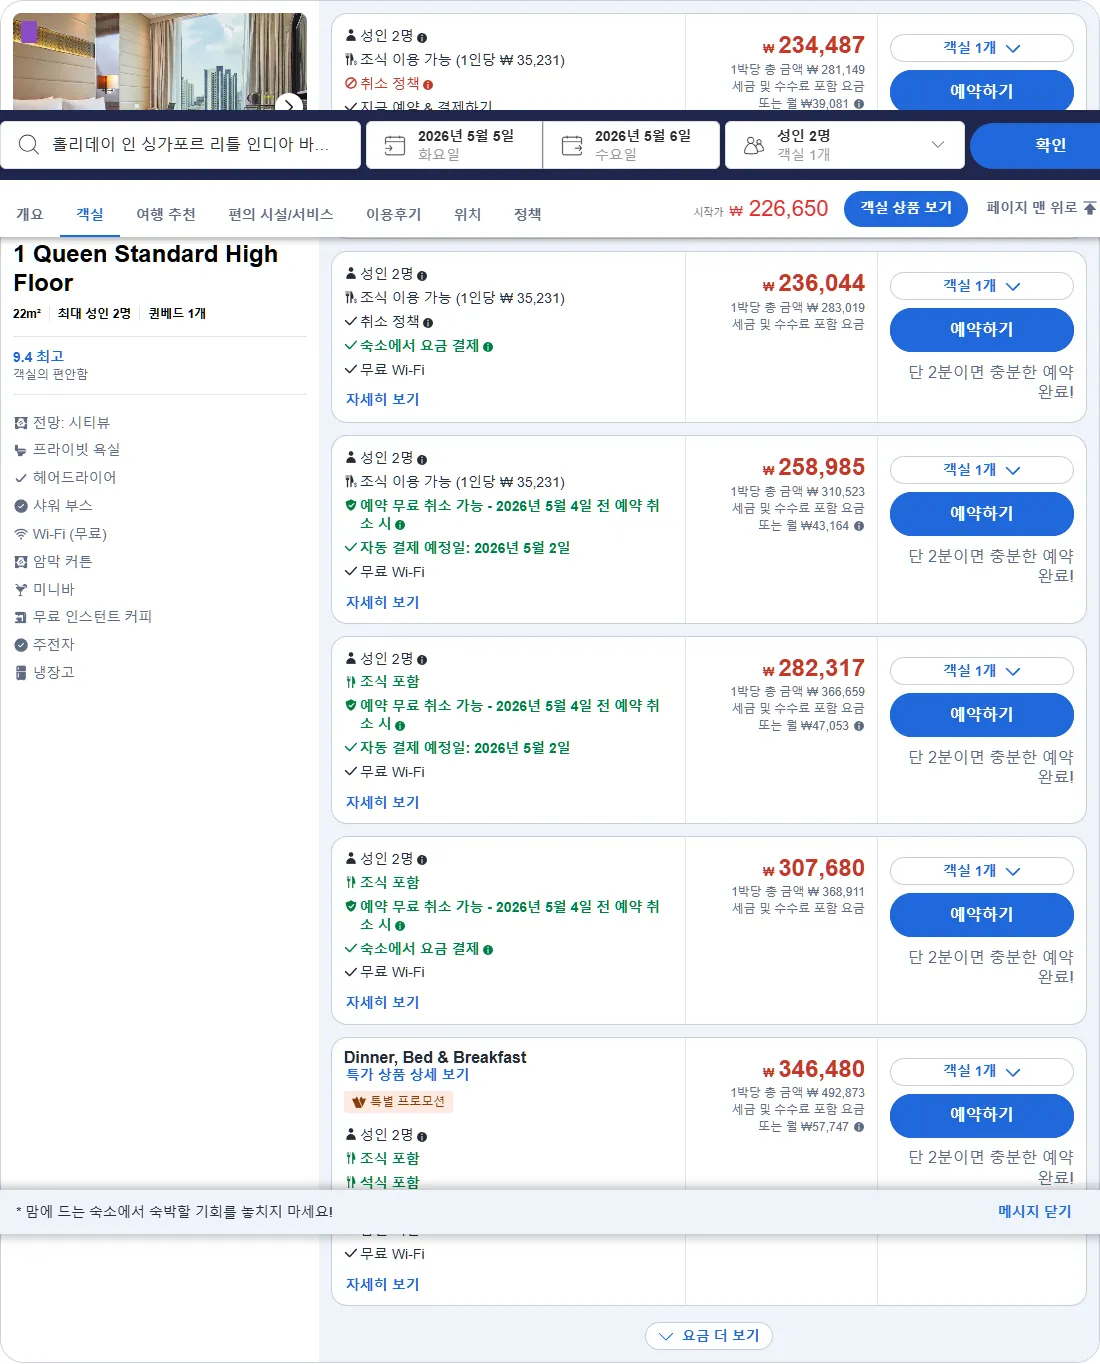Click the search magnifier icon in hotel field
The image size is (1100, 1364).
pos(29,145)
